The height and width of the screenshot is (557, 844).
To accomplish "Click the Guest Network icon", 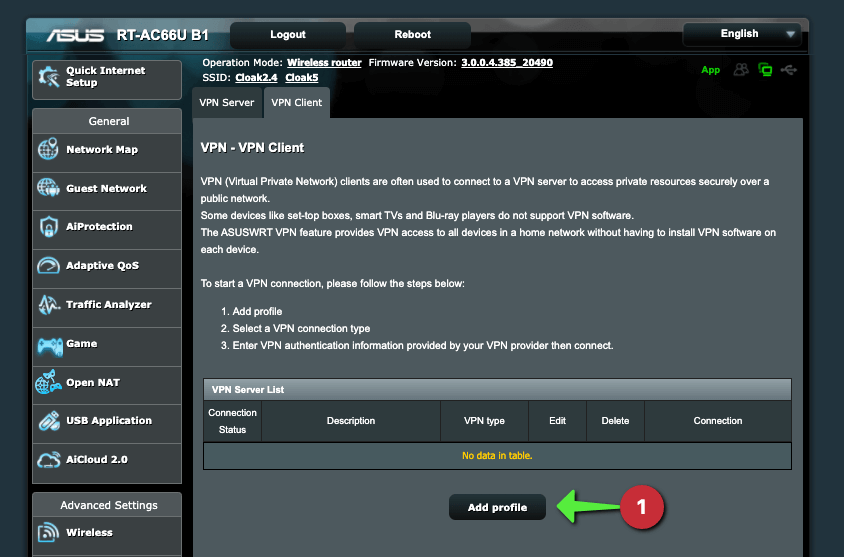I will pyautogui.click(x=48, y=188).
